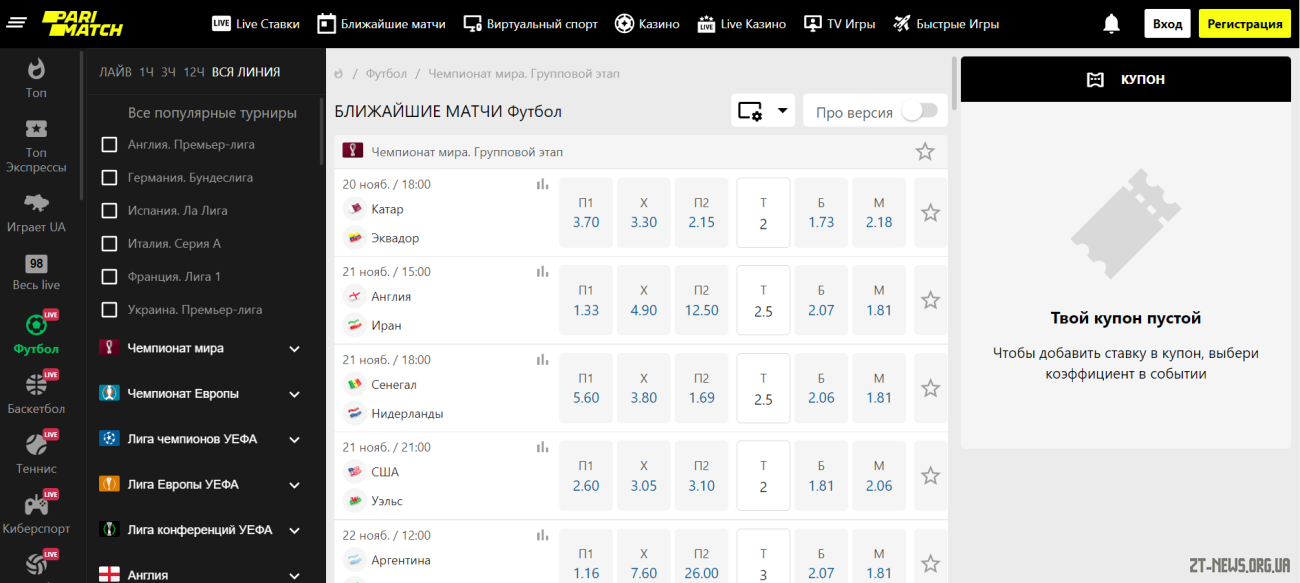Open Быстрые Игры menu item
The width and height of the screenshot is (1300, 583).
945,24
